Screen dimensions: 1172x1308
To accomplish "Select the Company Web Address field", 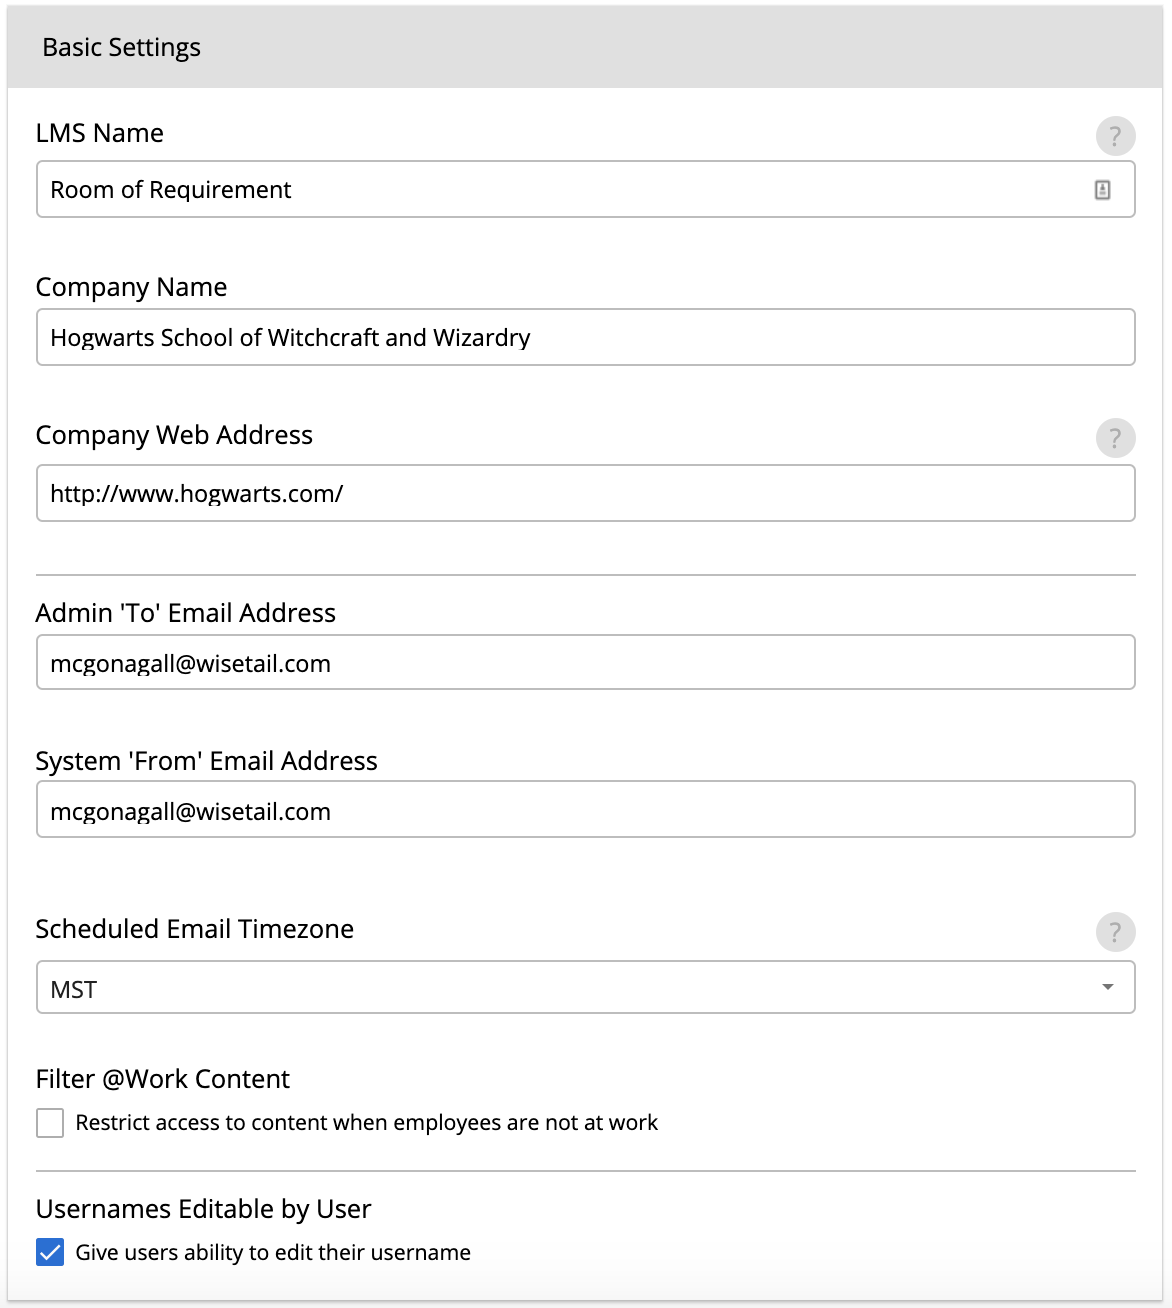I will [586, 493].
